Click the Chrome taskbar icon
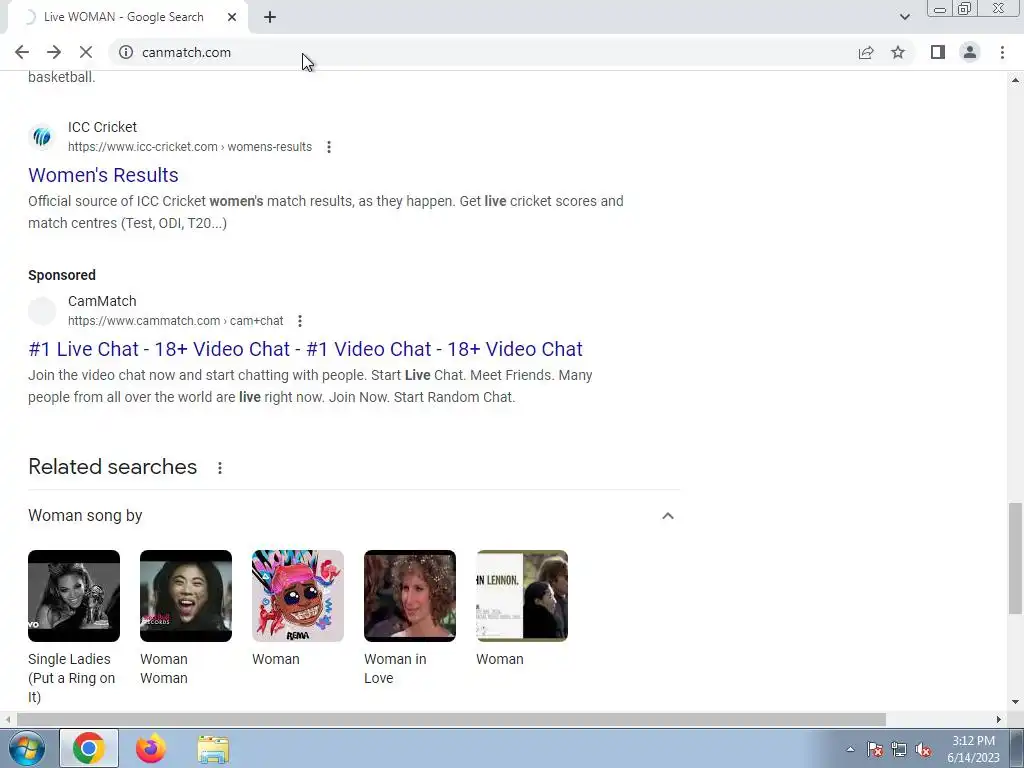 (x=89, y=748)
